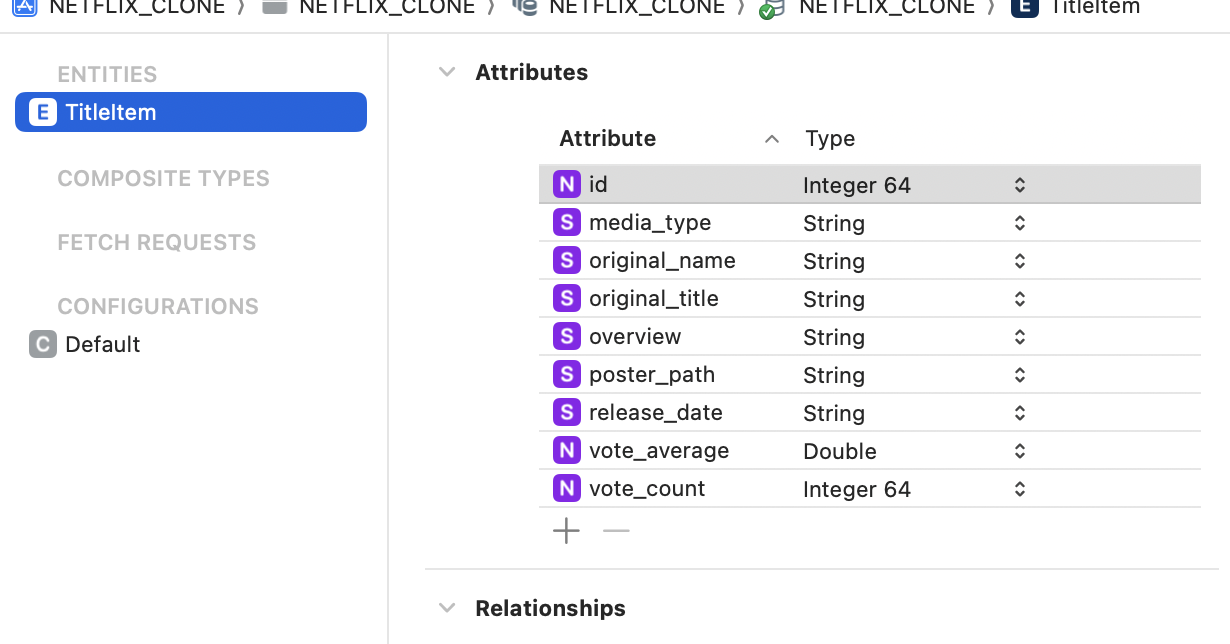Click the Attribute column sort chevron

[771, 139]
